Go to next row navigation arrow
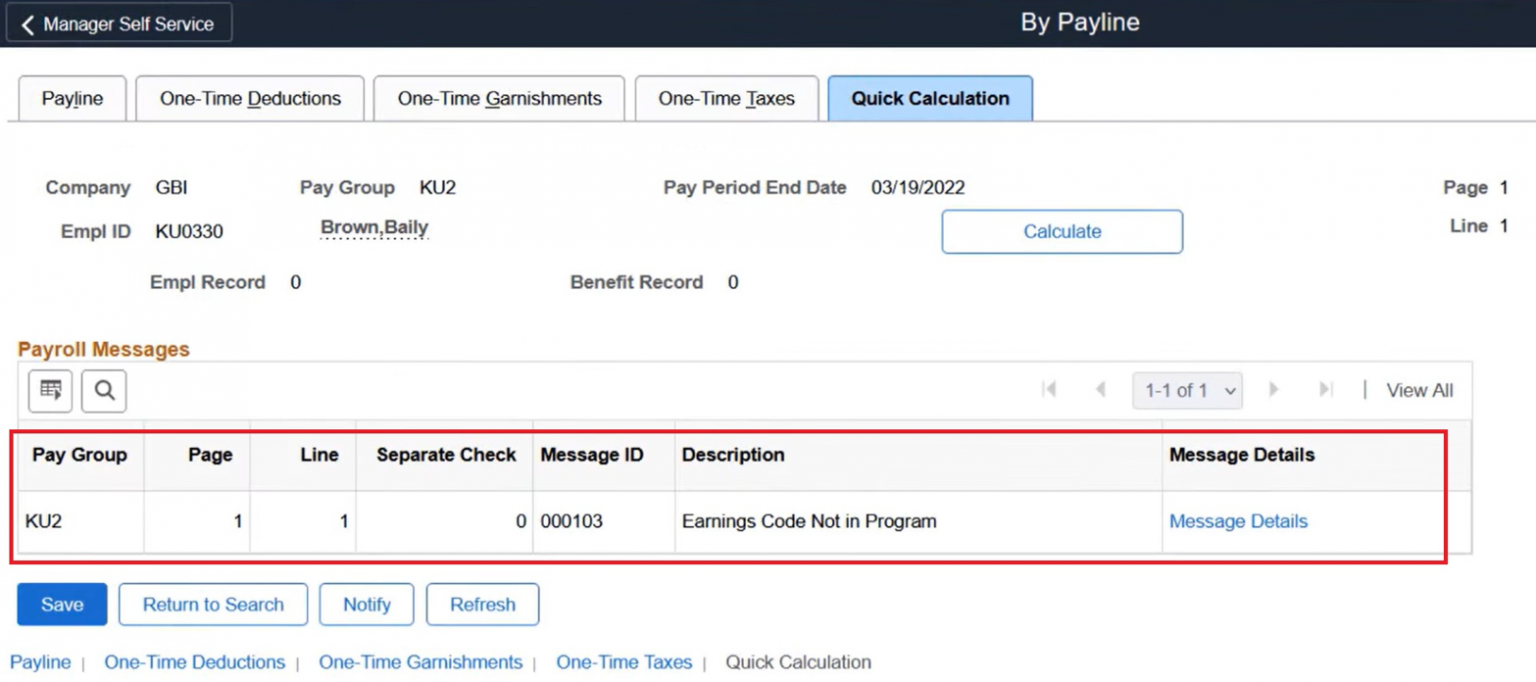This screenshot has width=1536, height=682. pyautogui.click(x=1274, y=390)
